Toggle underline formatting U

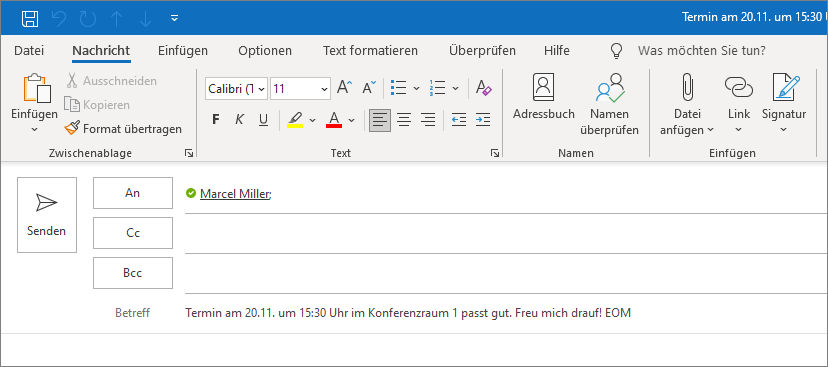[264, 119]
